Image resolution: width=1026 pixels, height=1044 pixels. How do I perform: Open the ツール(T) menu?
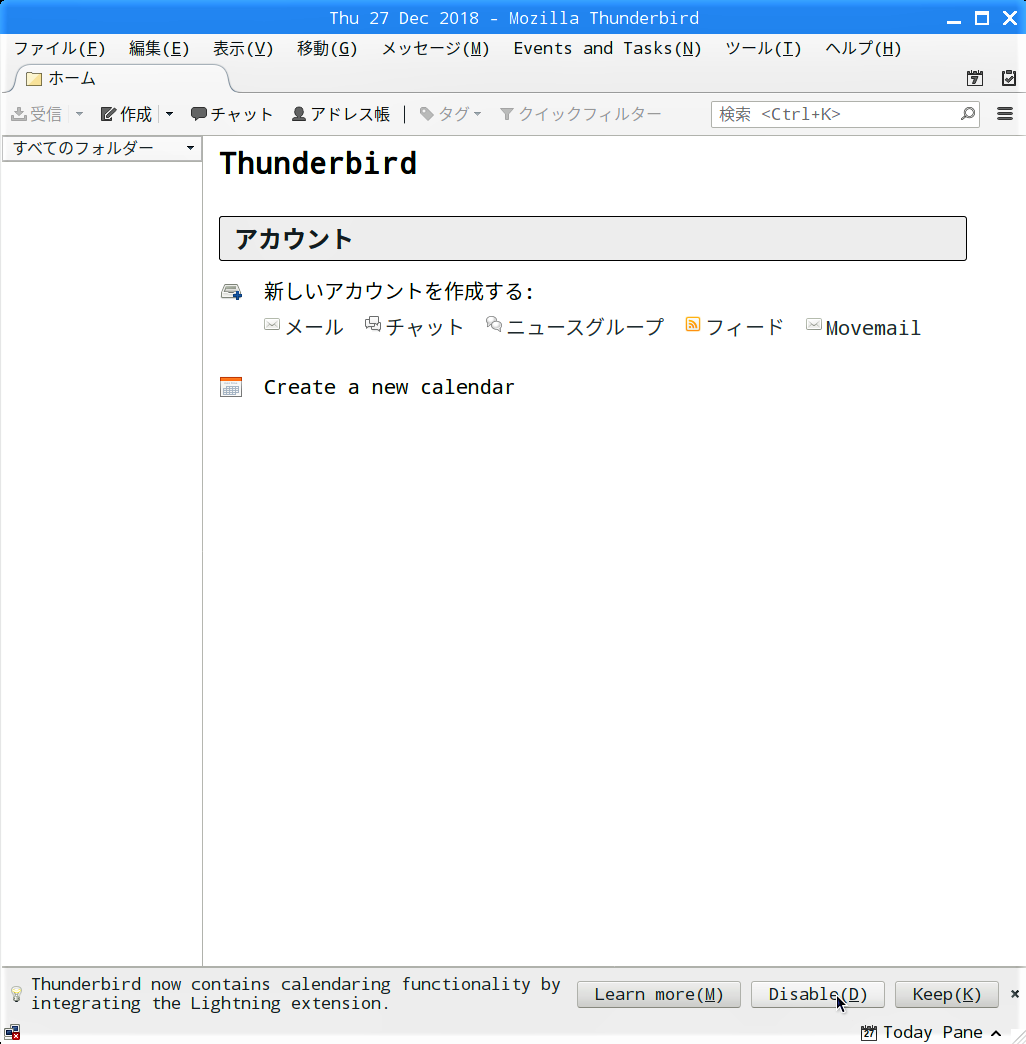(763, 49)
